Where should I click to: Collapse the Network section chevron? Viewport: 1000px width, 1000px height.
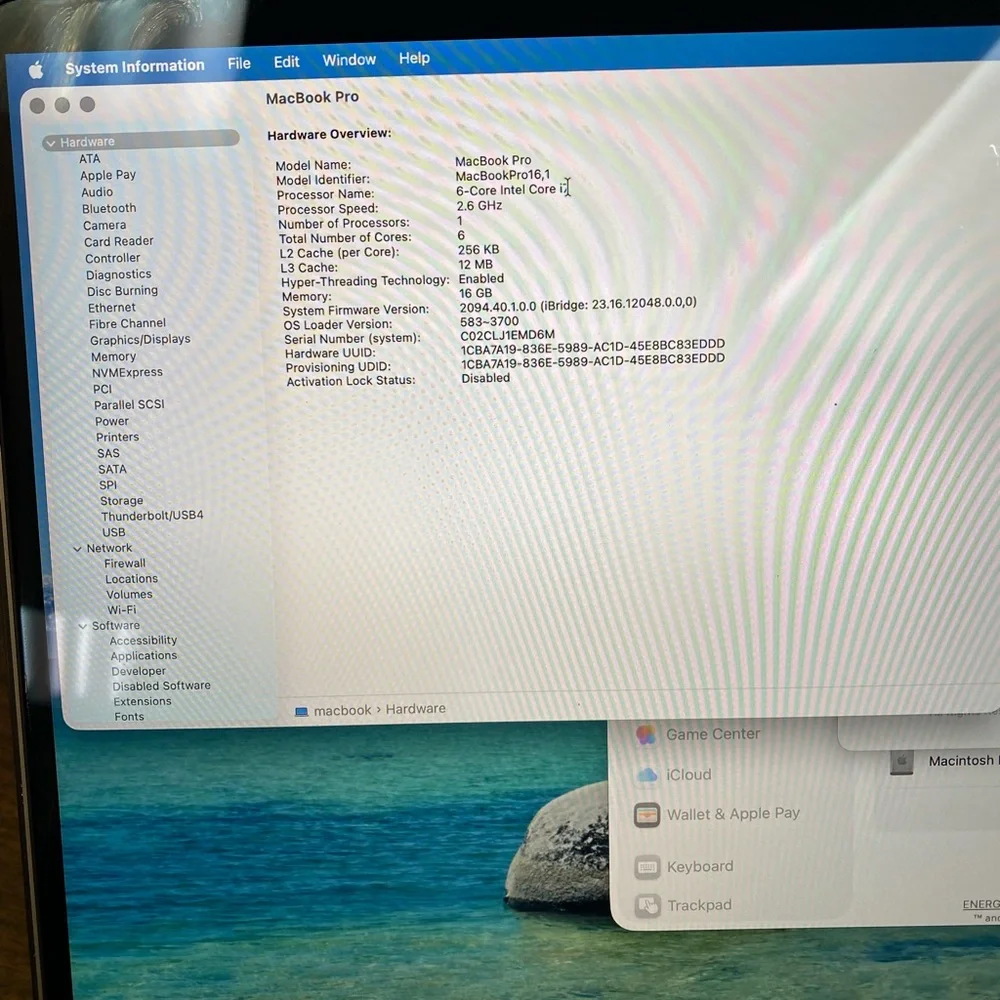(77, 548)
